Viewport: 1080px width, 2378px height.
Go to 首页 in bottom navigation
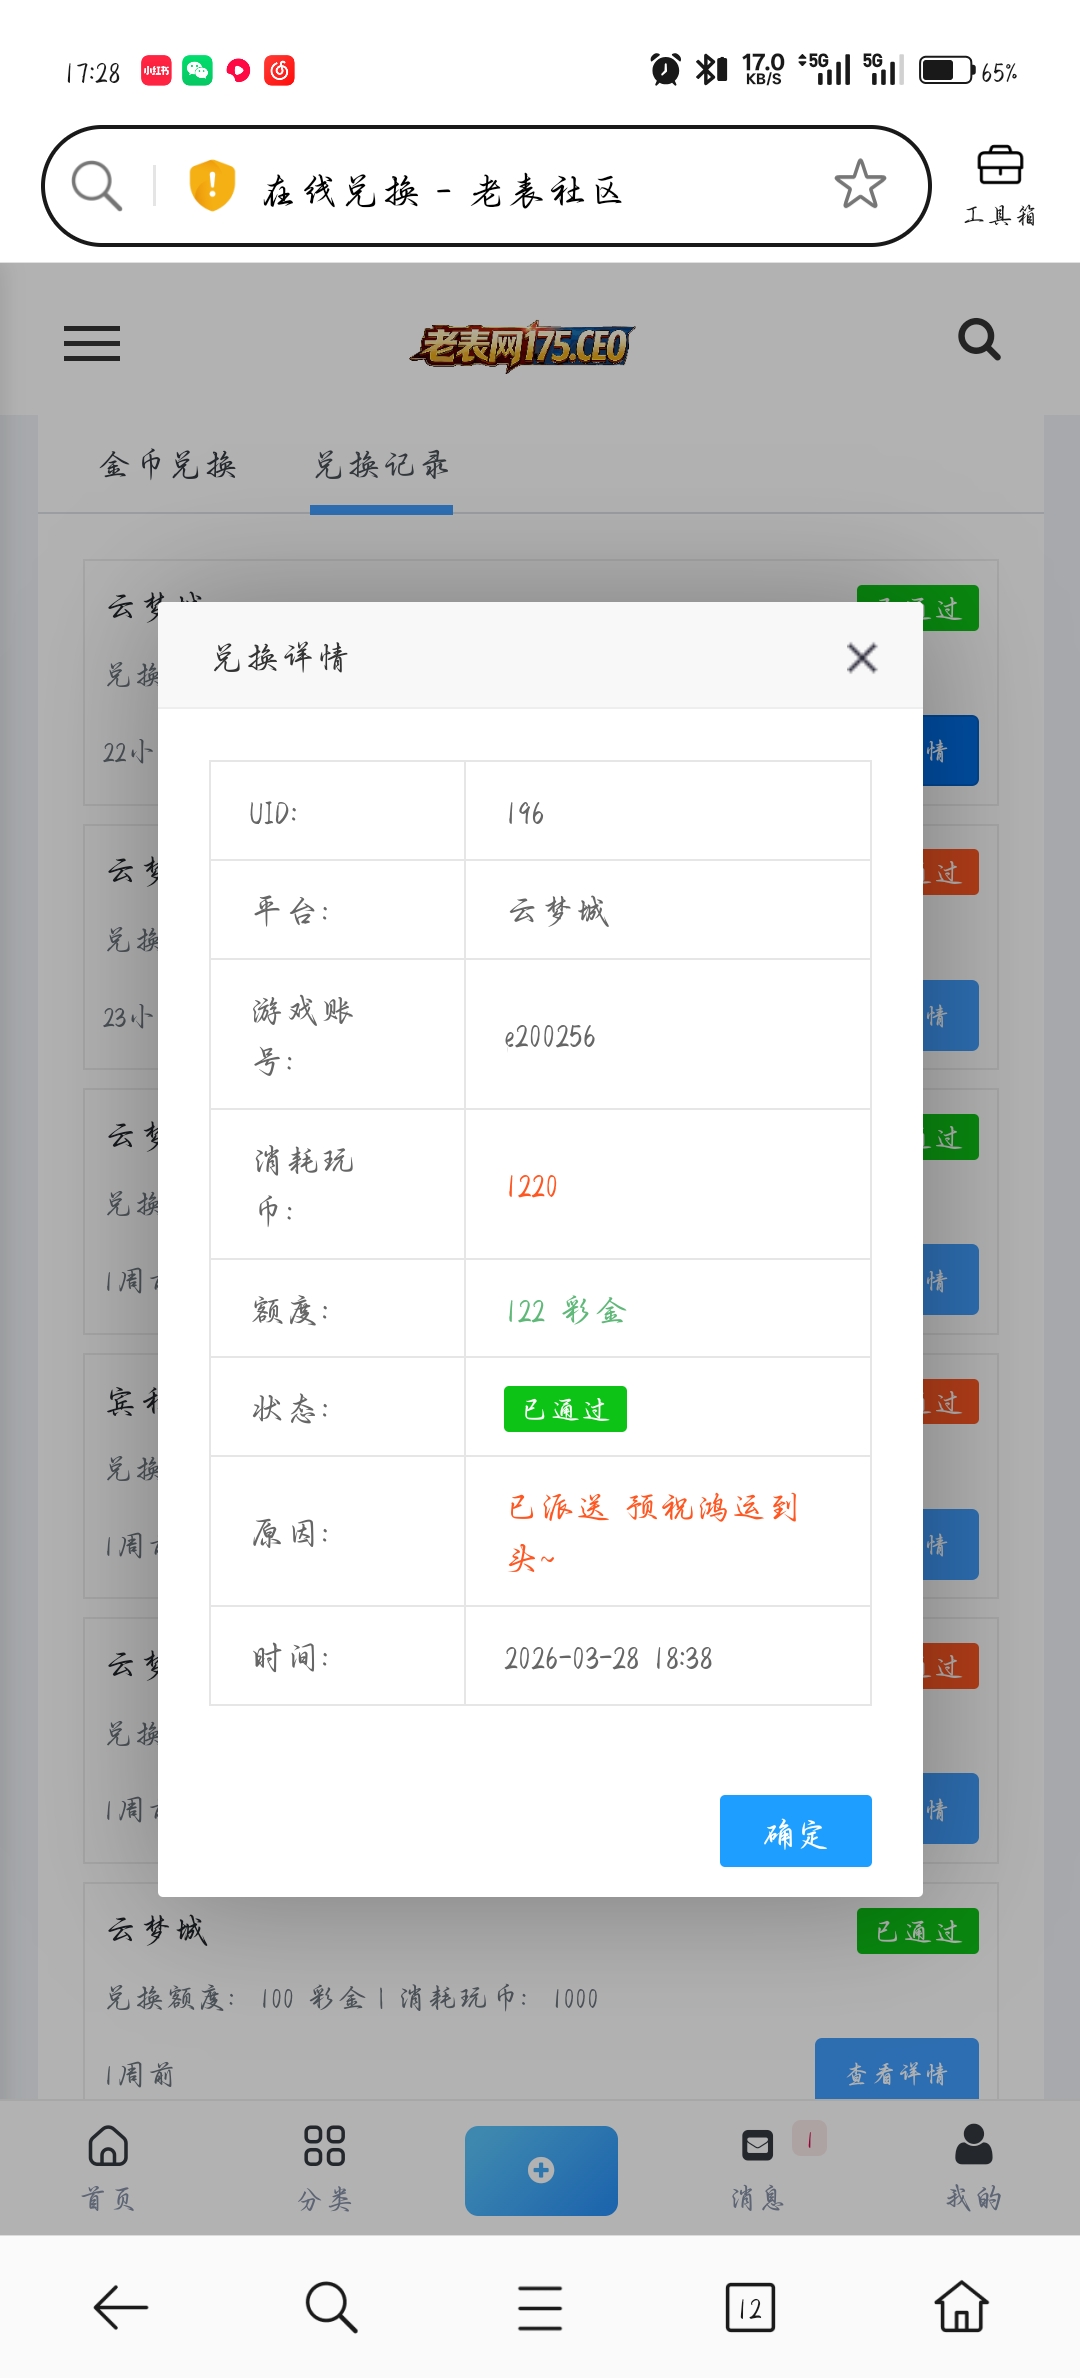pyautogui.click(x=108, y=2167)
